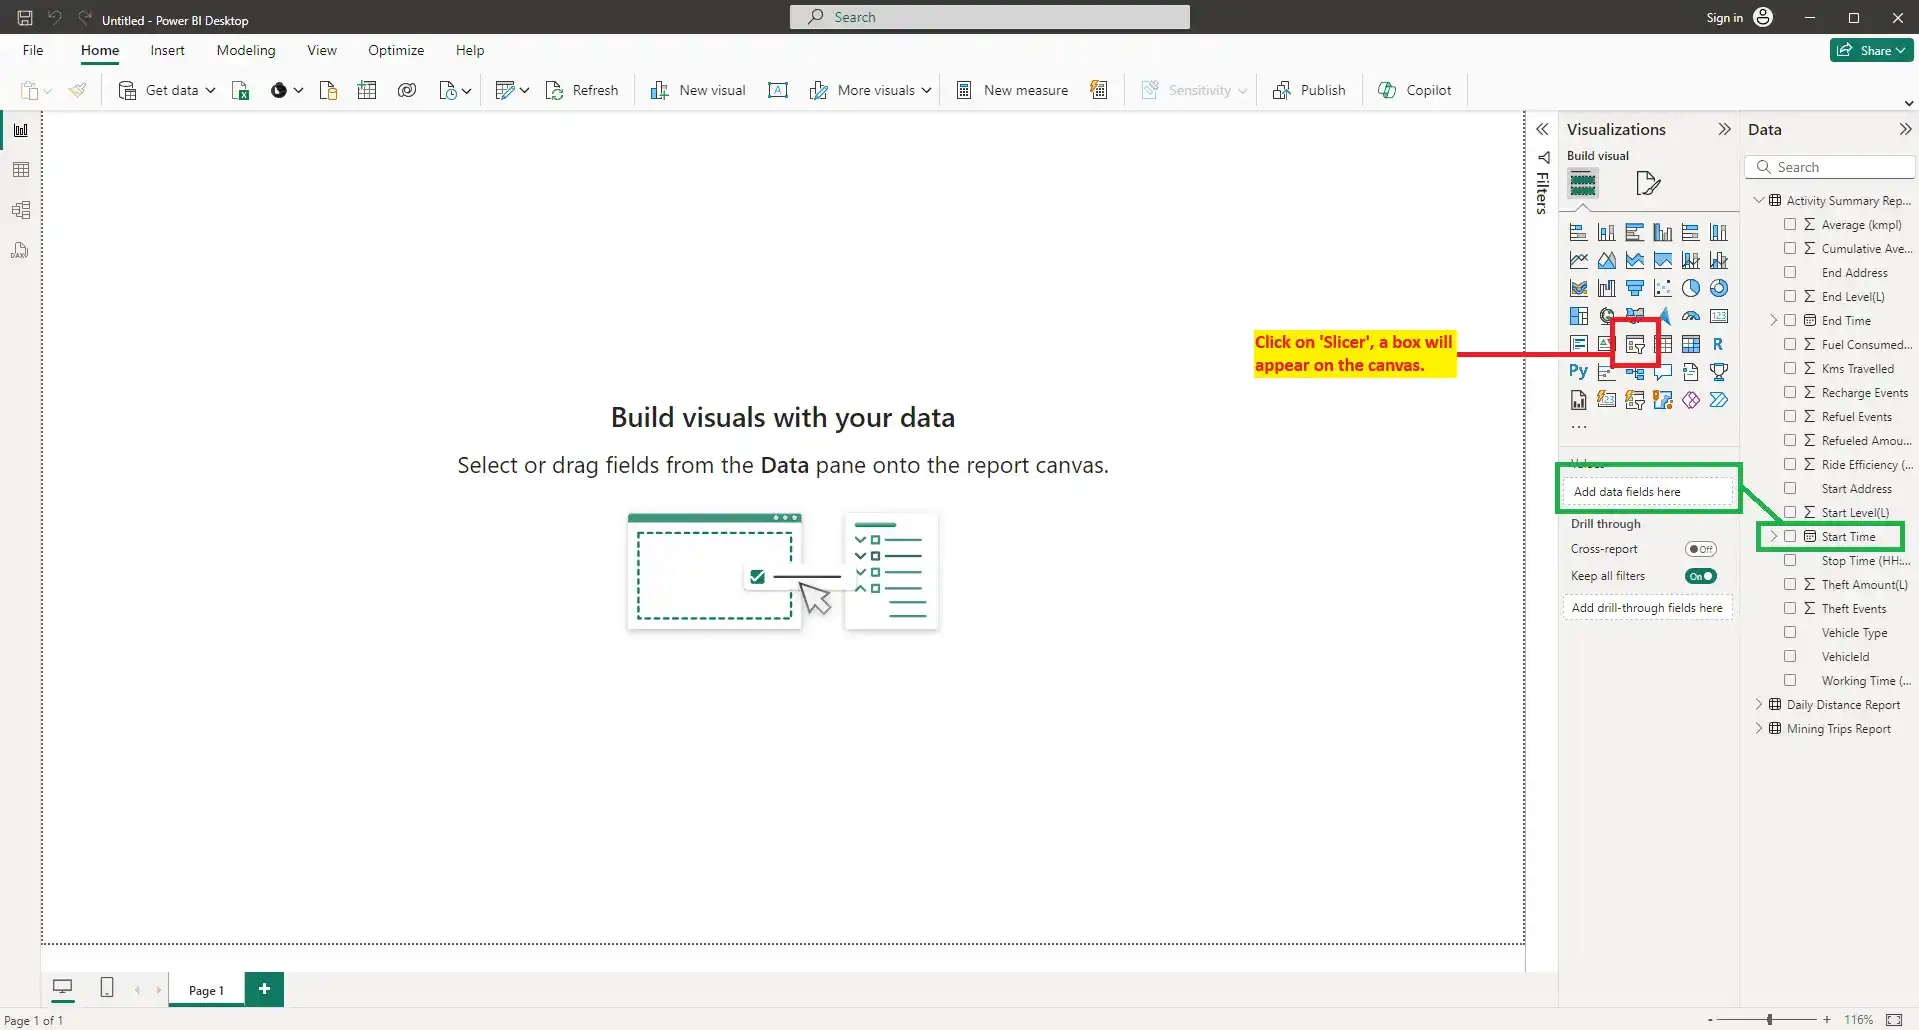Switch to Format visual pane icon
Viewport: 1919px width, 1030px height.
click(x=1647, y=184)
